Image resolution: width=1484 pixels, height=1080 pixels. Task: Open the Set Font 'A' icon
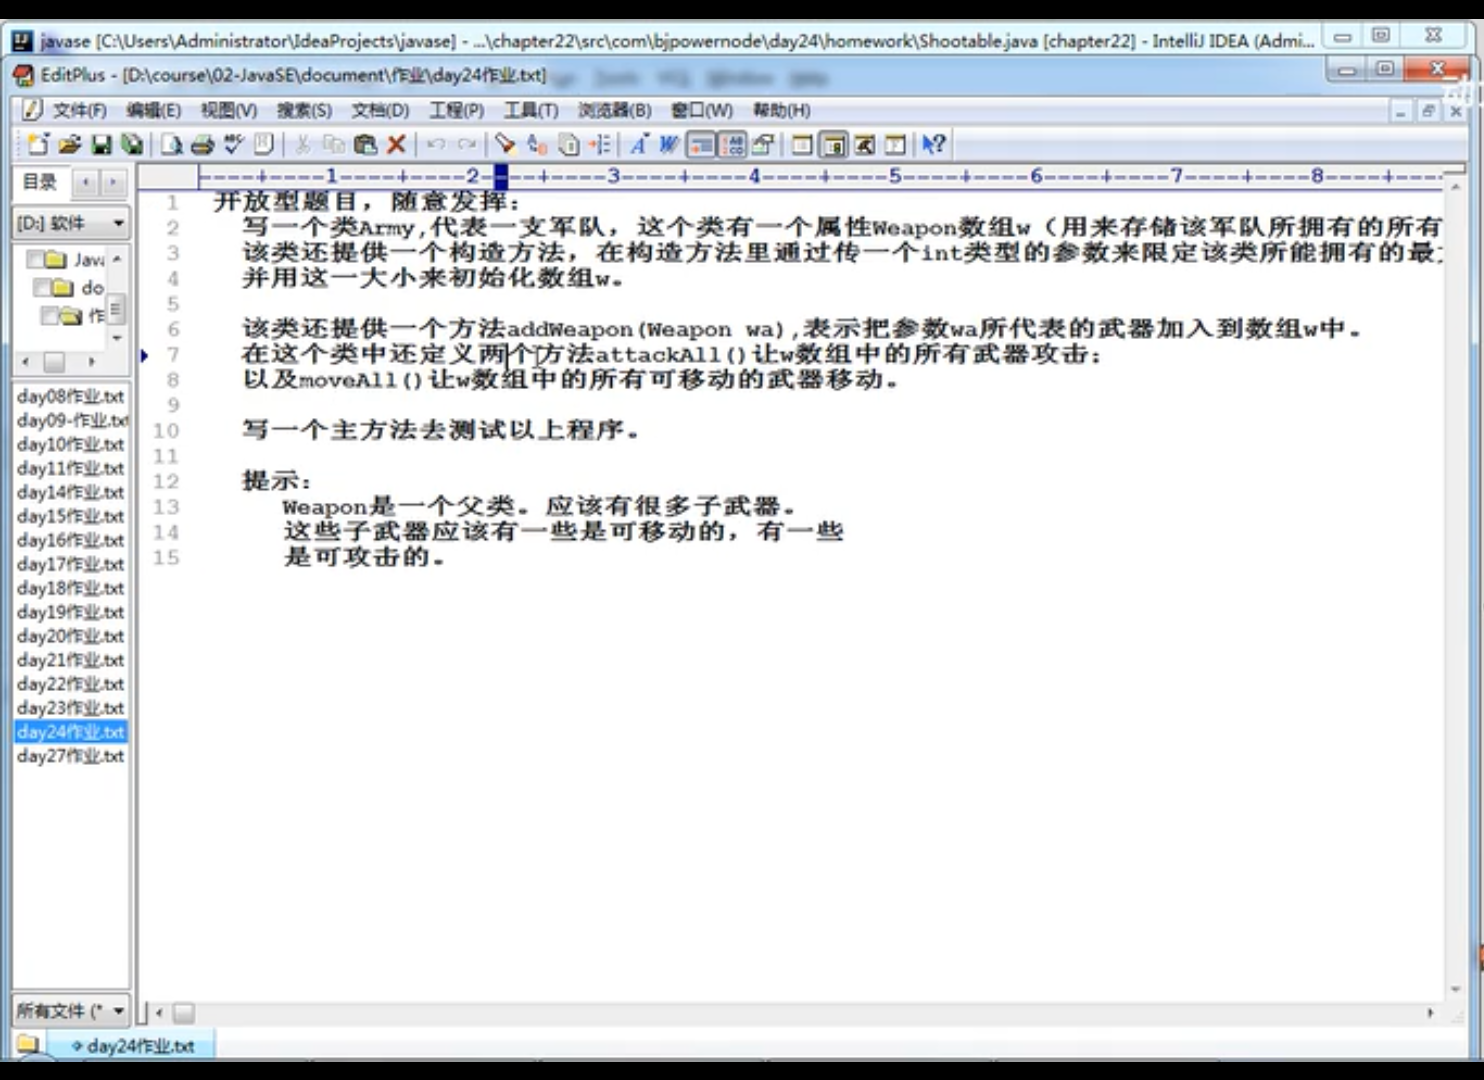[639, 145]
